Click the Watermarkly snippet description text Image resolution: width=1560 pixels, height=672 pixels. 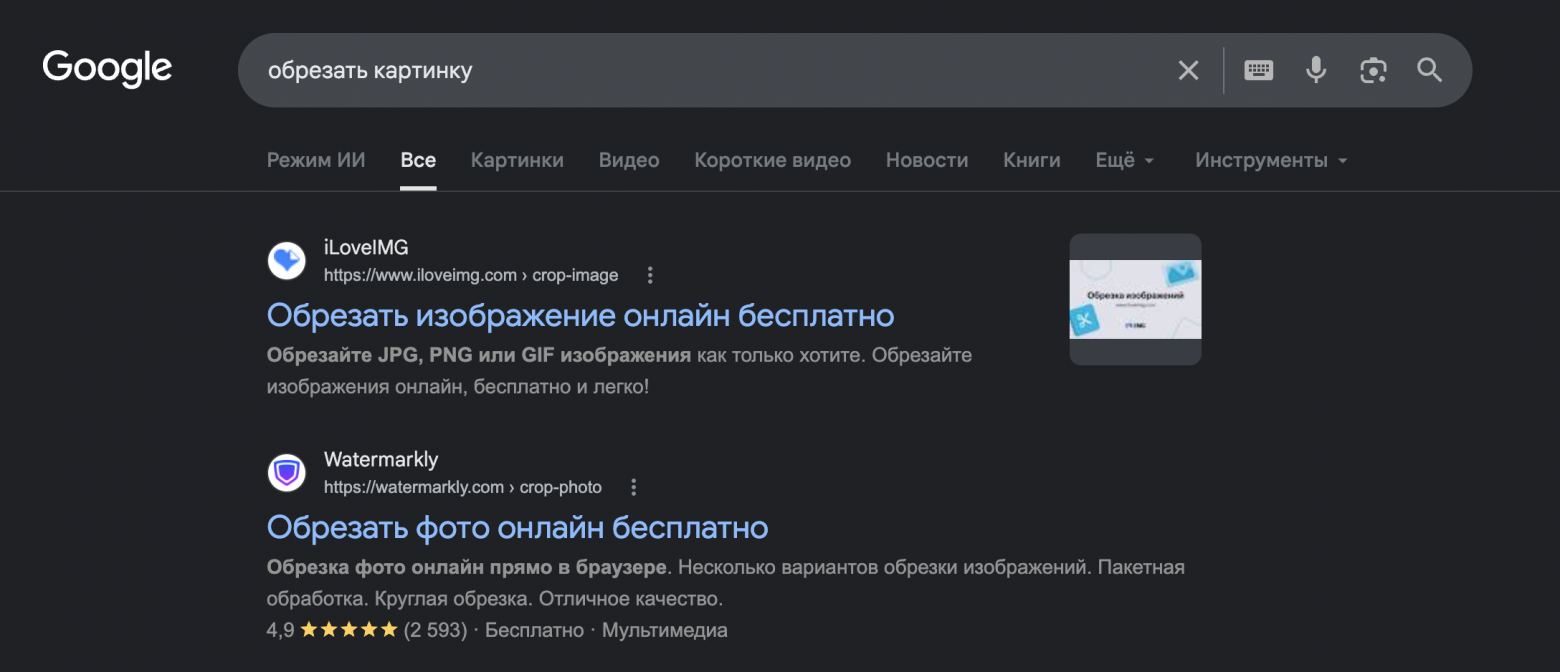[x=725, y=583]
